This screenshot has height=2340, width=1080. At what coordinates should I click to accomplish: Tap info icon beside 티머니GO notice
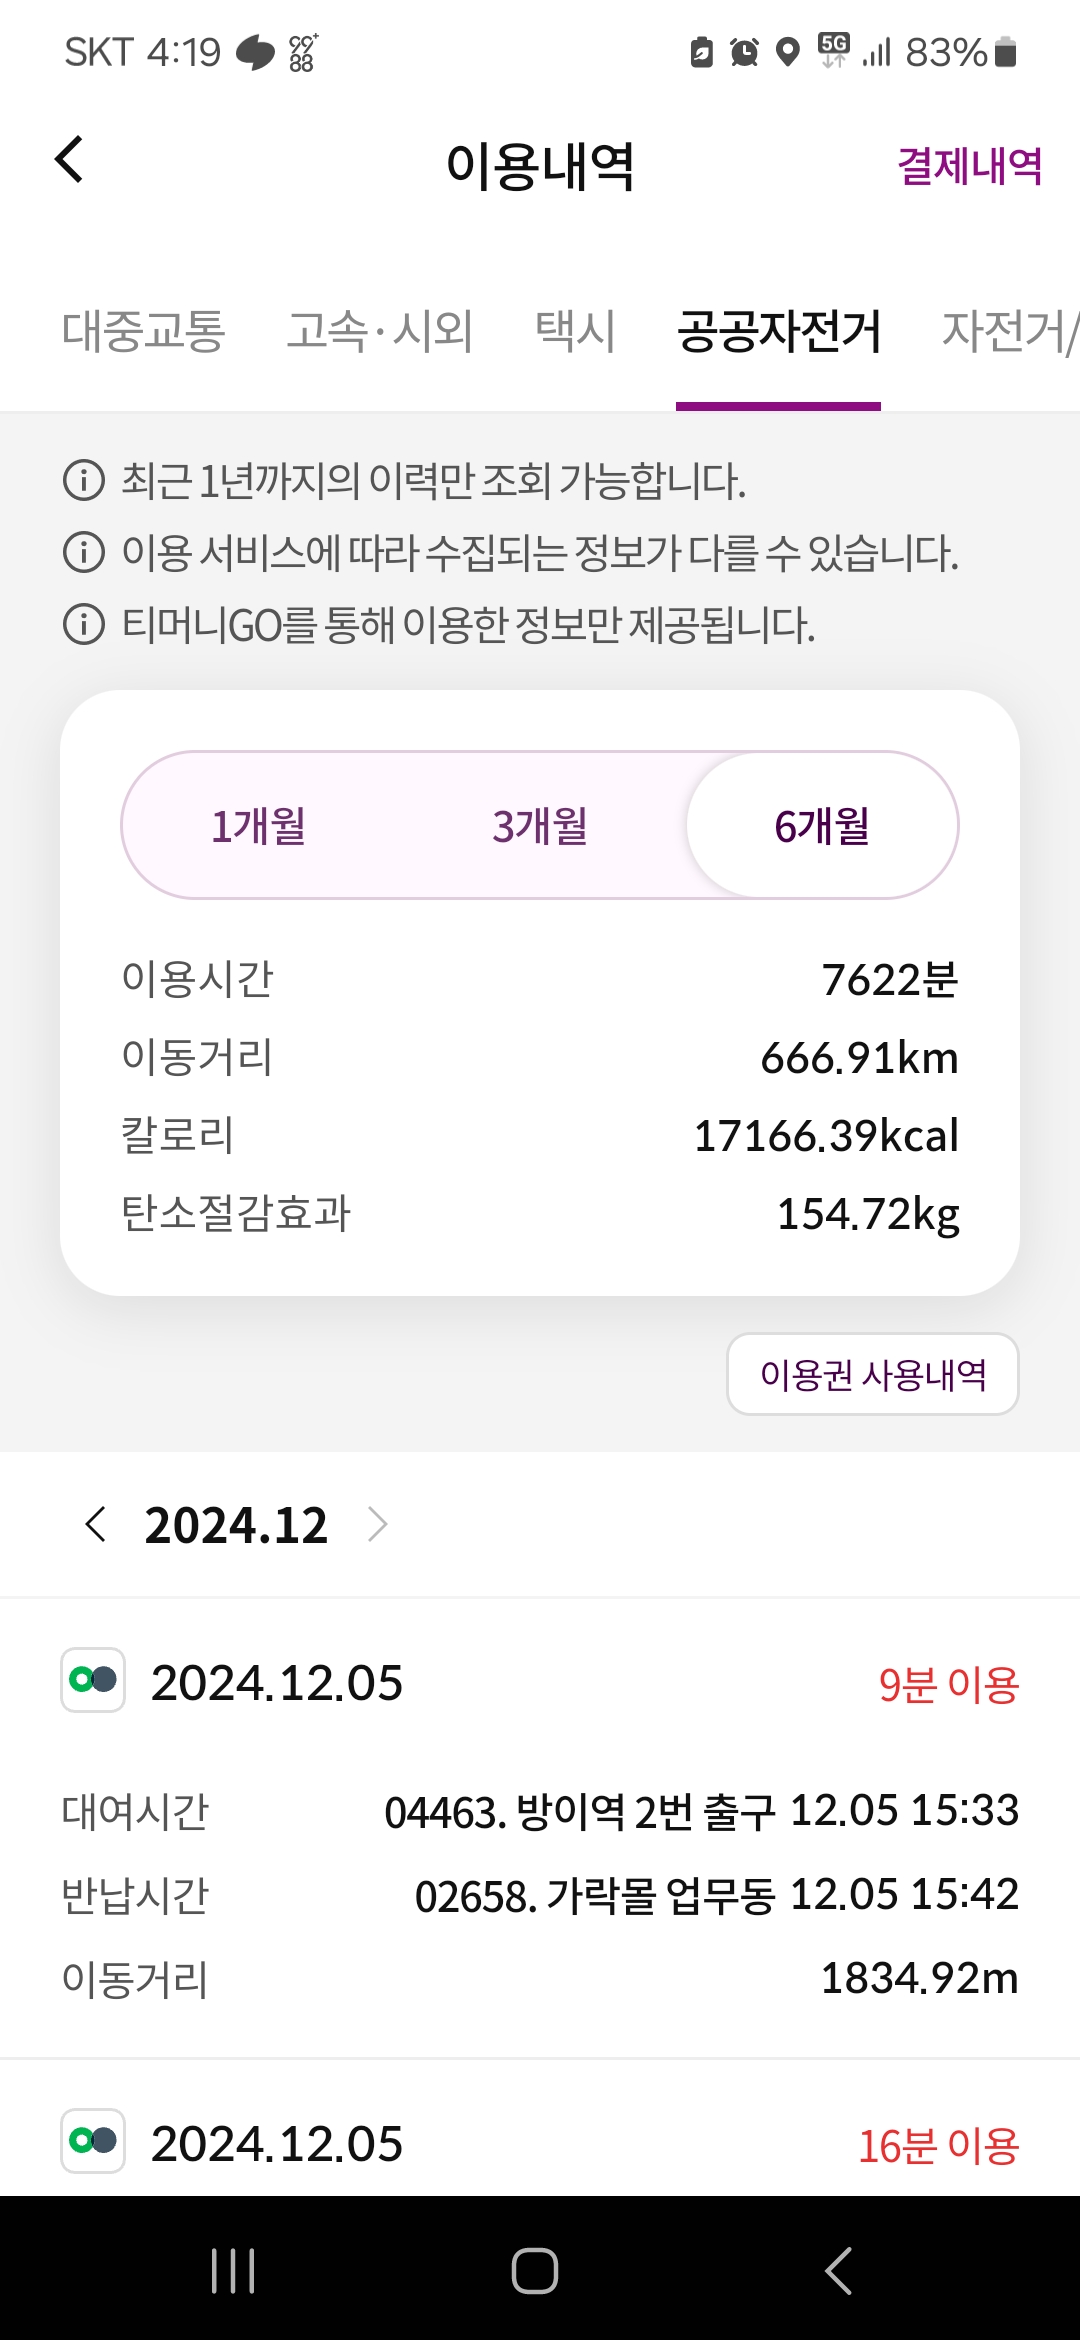pyautogui.click(x=84, y=625)
